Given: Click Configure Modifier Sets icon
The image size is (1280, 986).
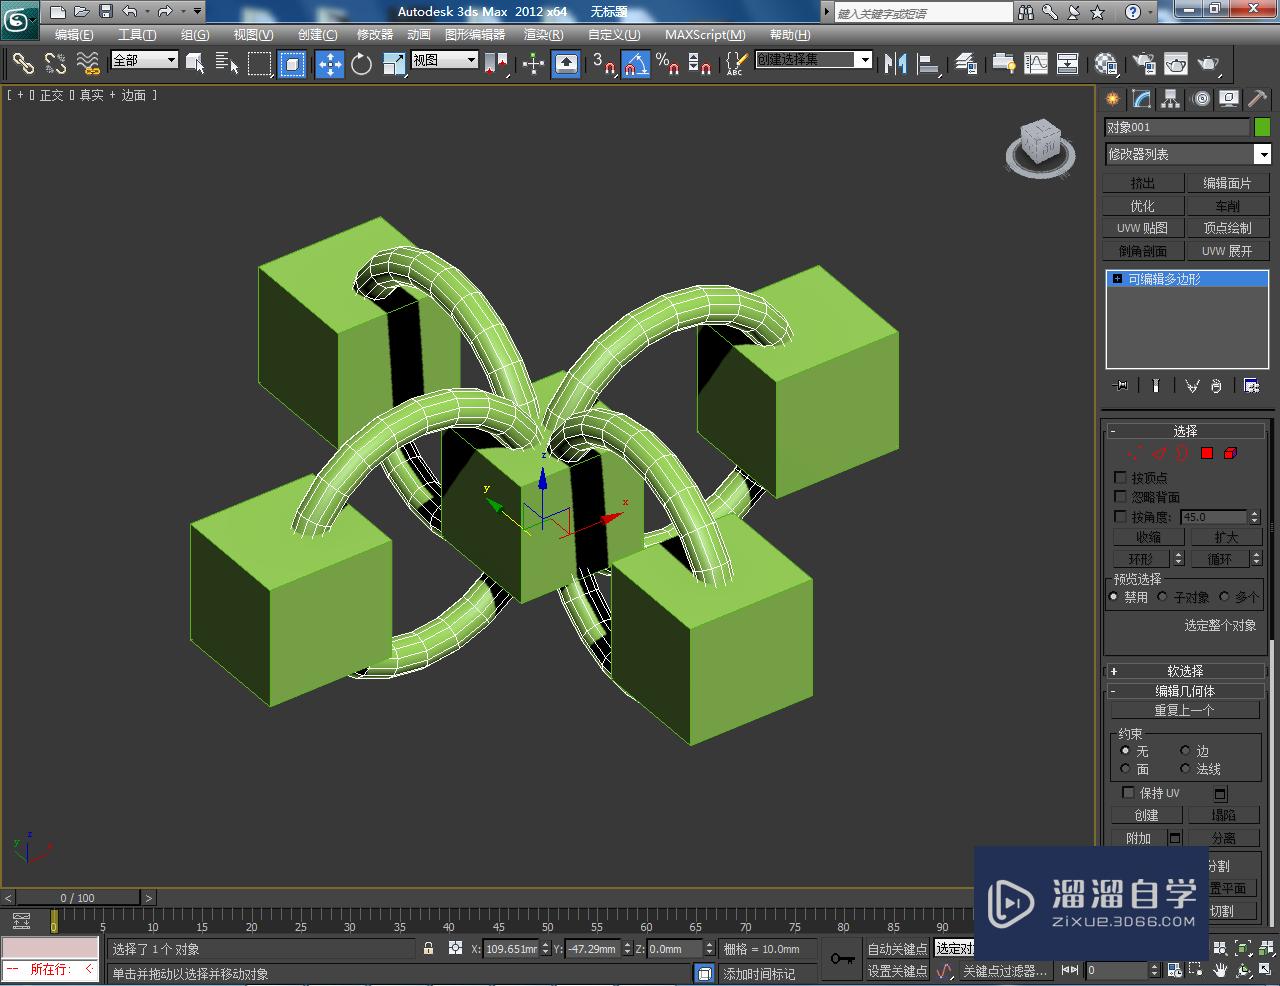Looking at the screenshot, I should tap(1251, 385).
